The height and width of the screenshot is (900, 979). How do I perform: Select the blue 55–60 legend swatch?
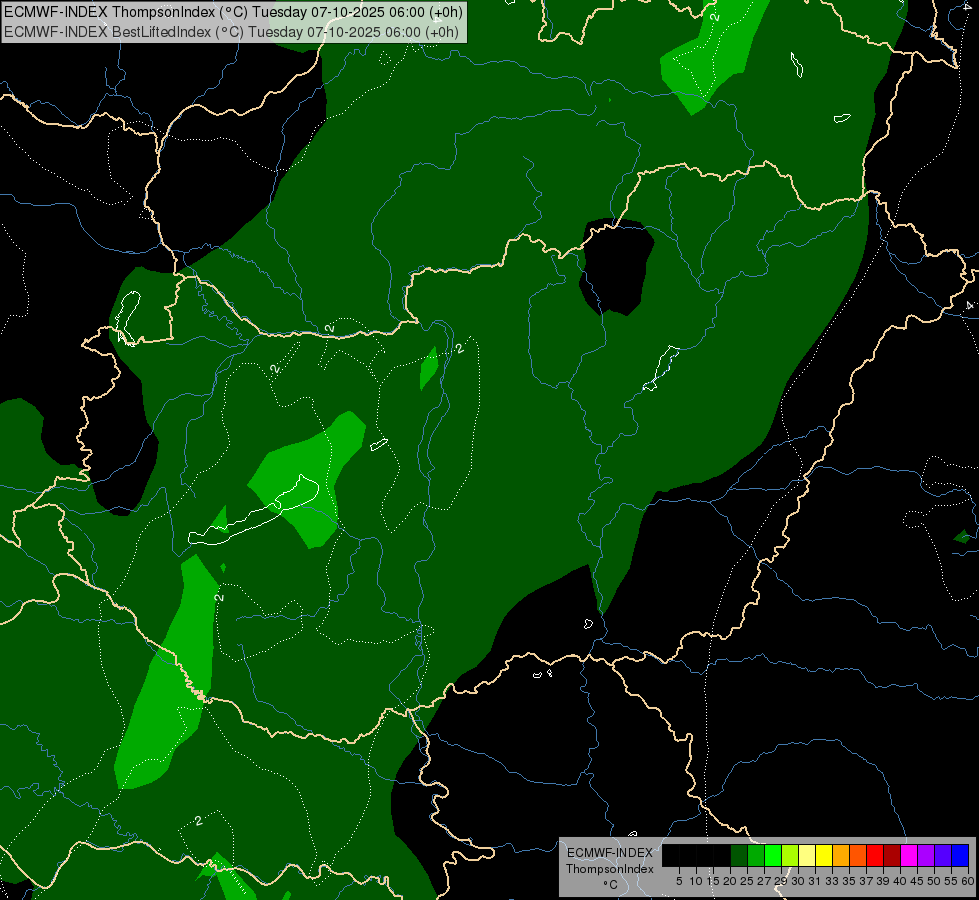961,855
